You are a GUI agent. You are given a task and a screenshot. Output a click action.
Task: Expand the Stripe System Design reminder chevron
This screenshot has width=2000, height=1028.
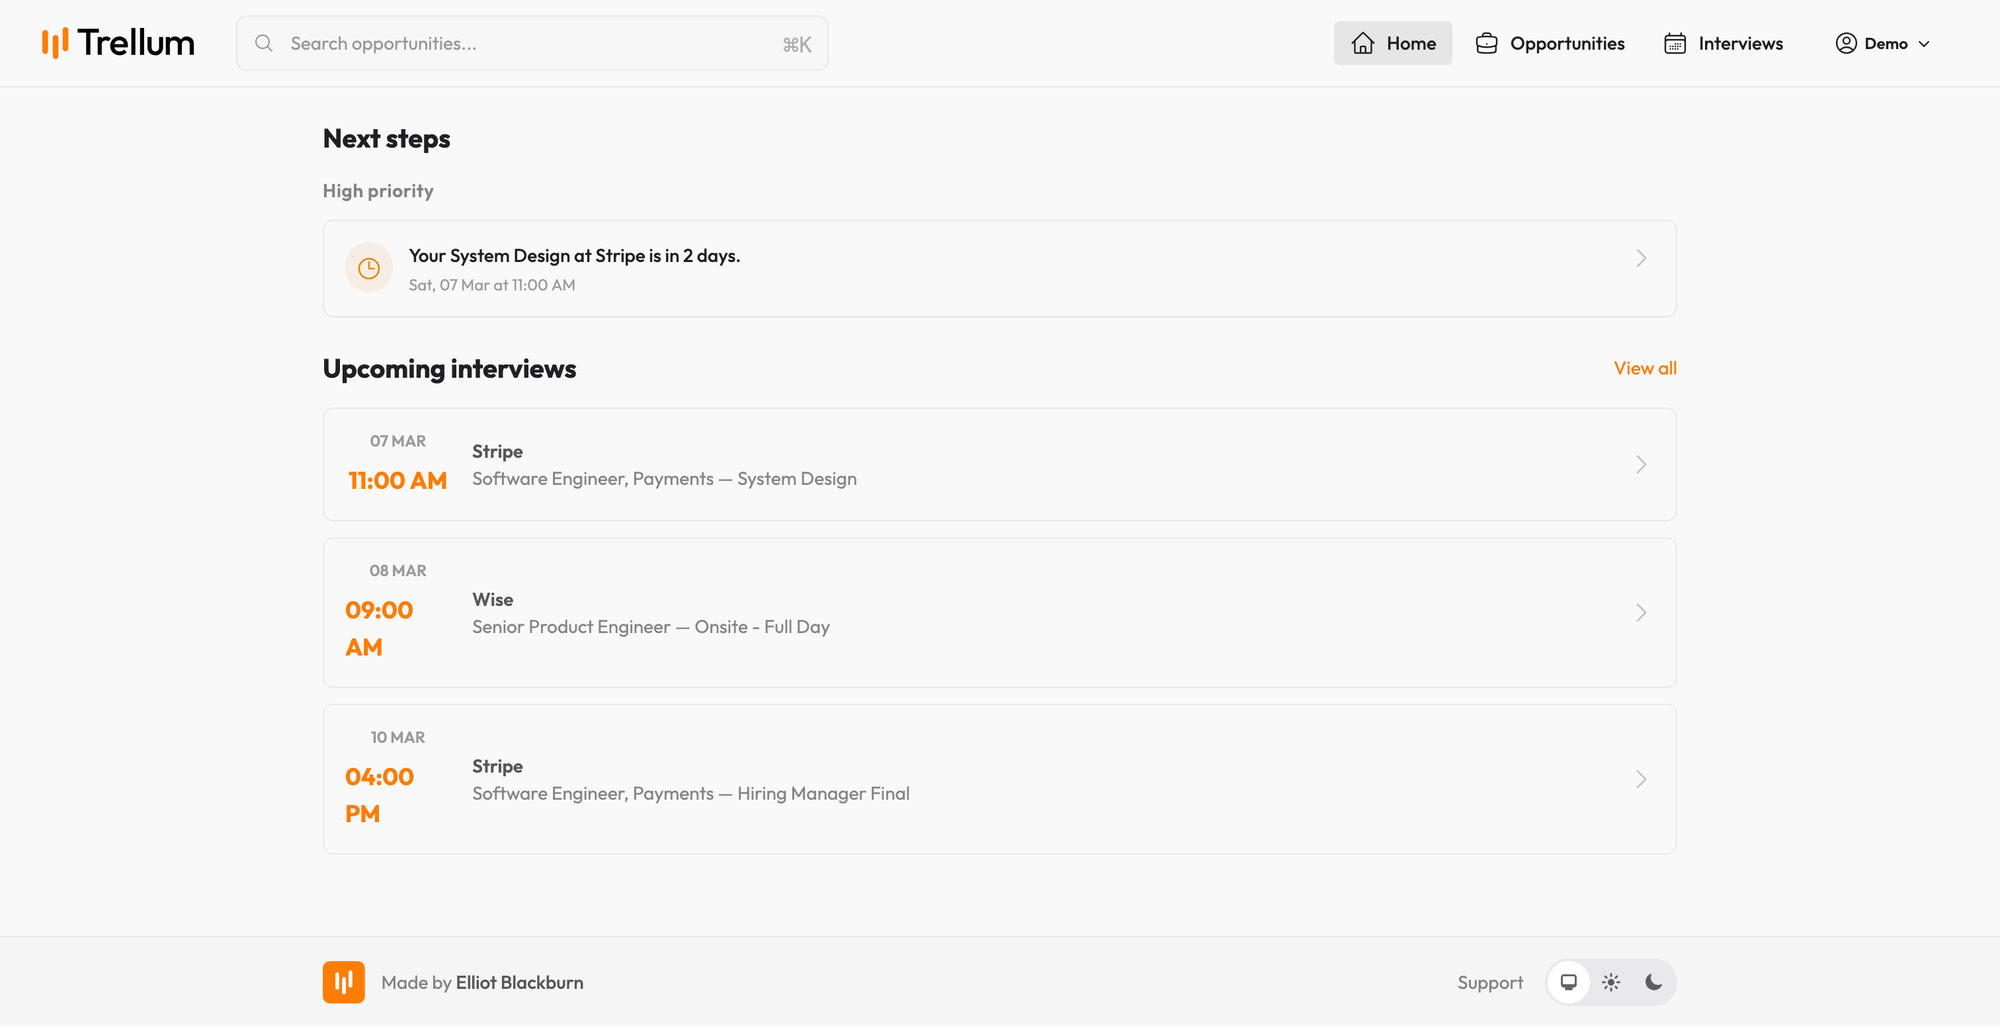click(1641, 258)
